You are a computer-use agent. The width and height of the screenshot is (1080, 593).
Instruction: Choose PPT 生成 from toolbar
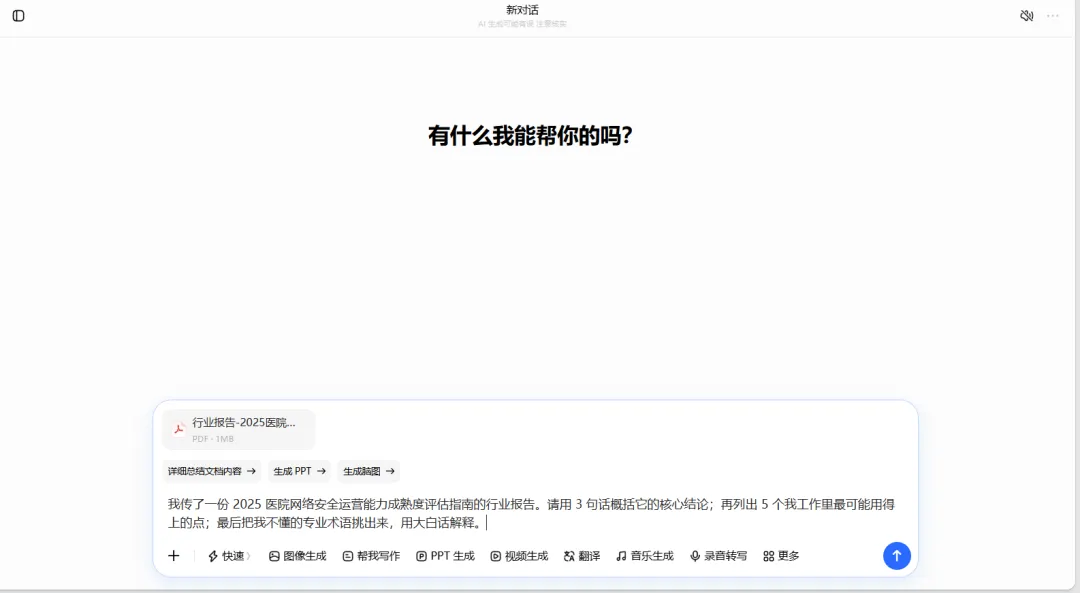point(445,556)
